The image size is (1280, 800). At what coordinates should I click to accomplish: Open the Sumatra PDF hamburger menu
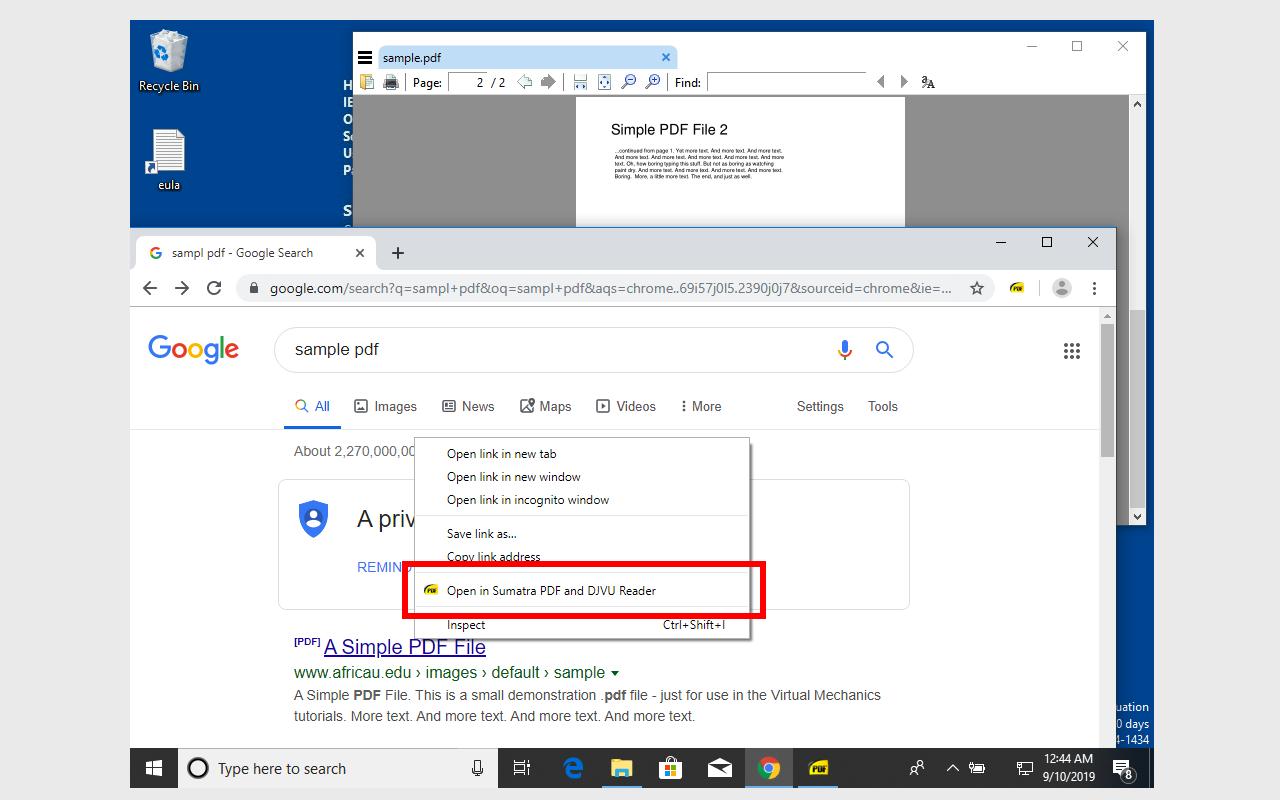point(365,57)
